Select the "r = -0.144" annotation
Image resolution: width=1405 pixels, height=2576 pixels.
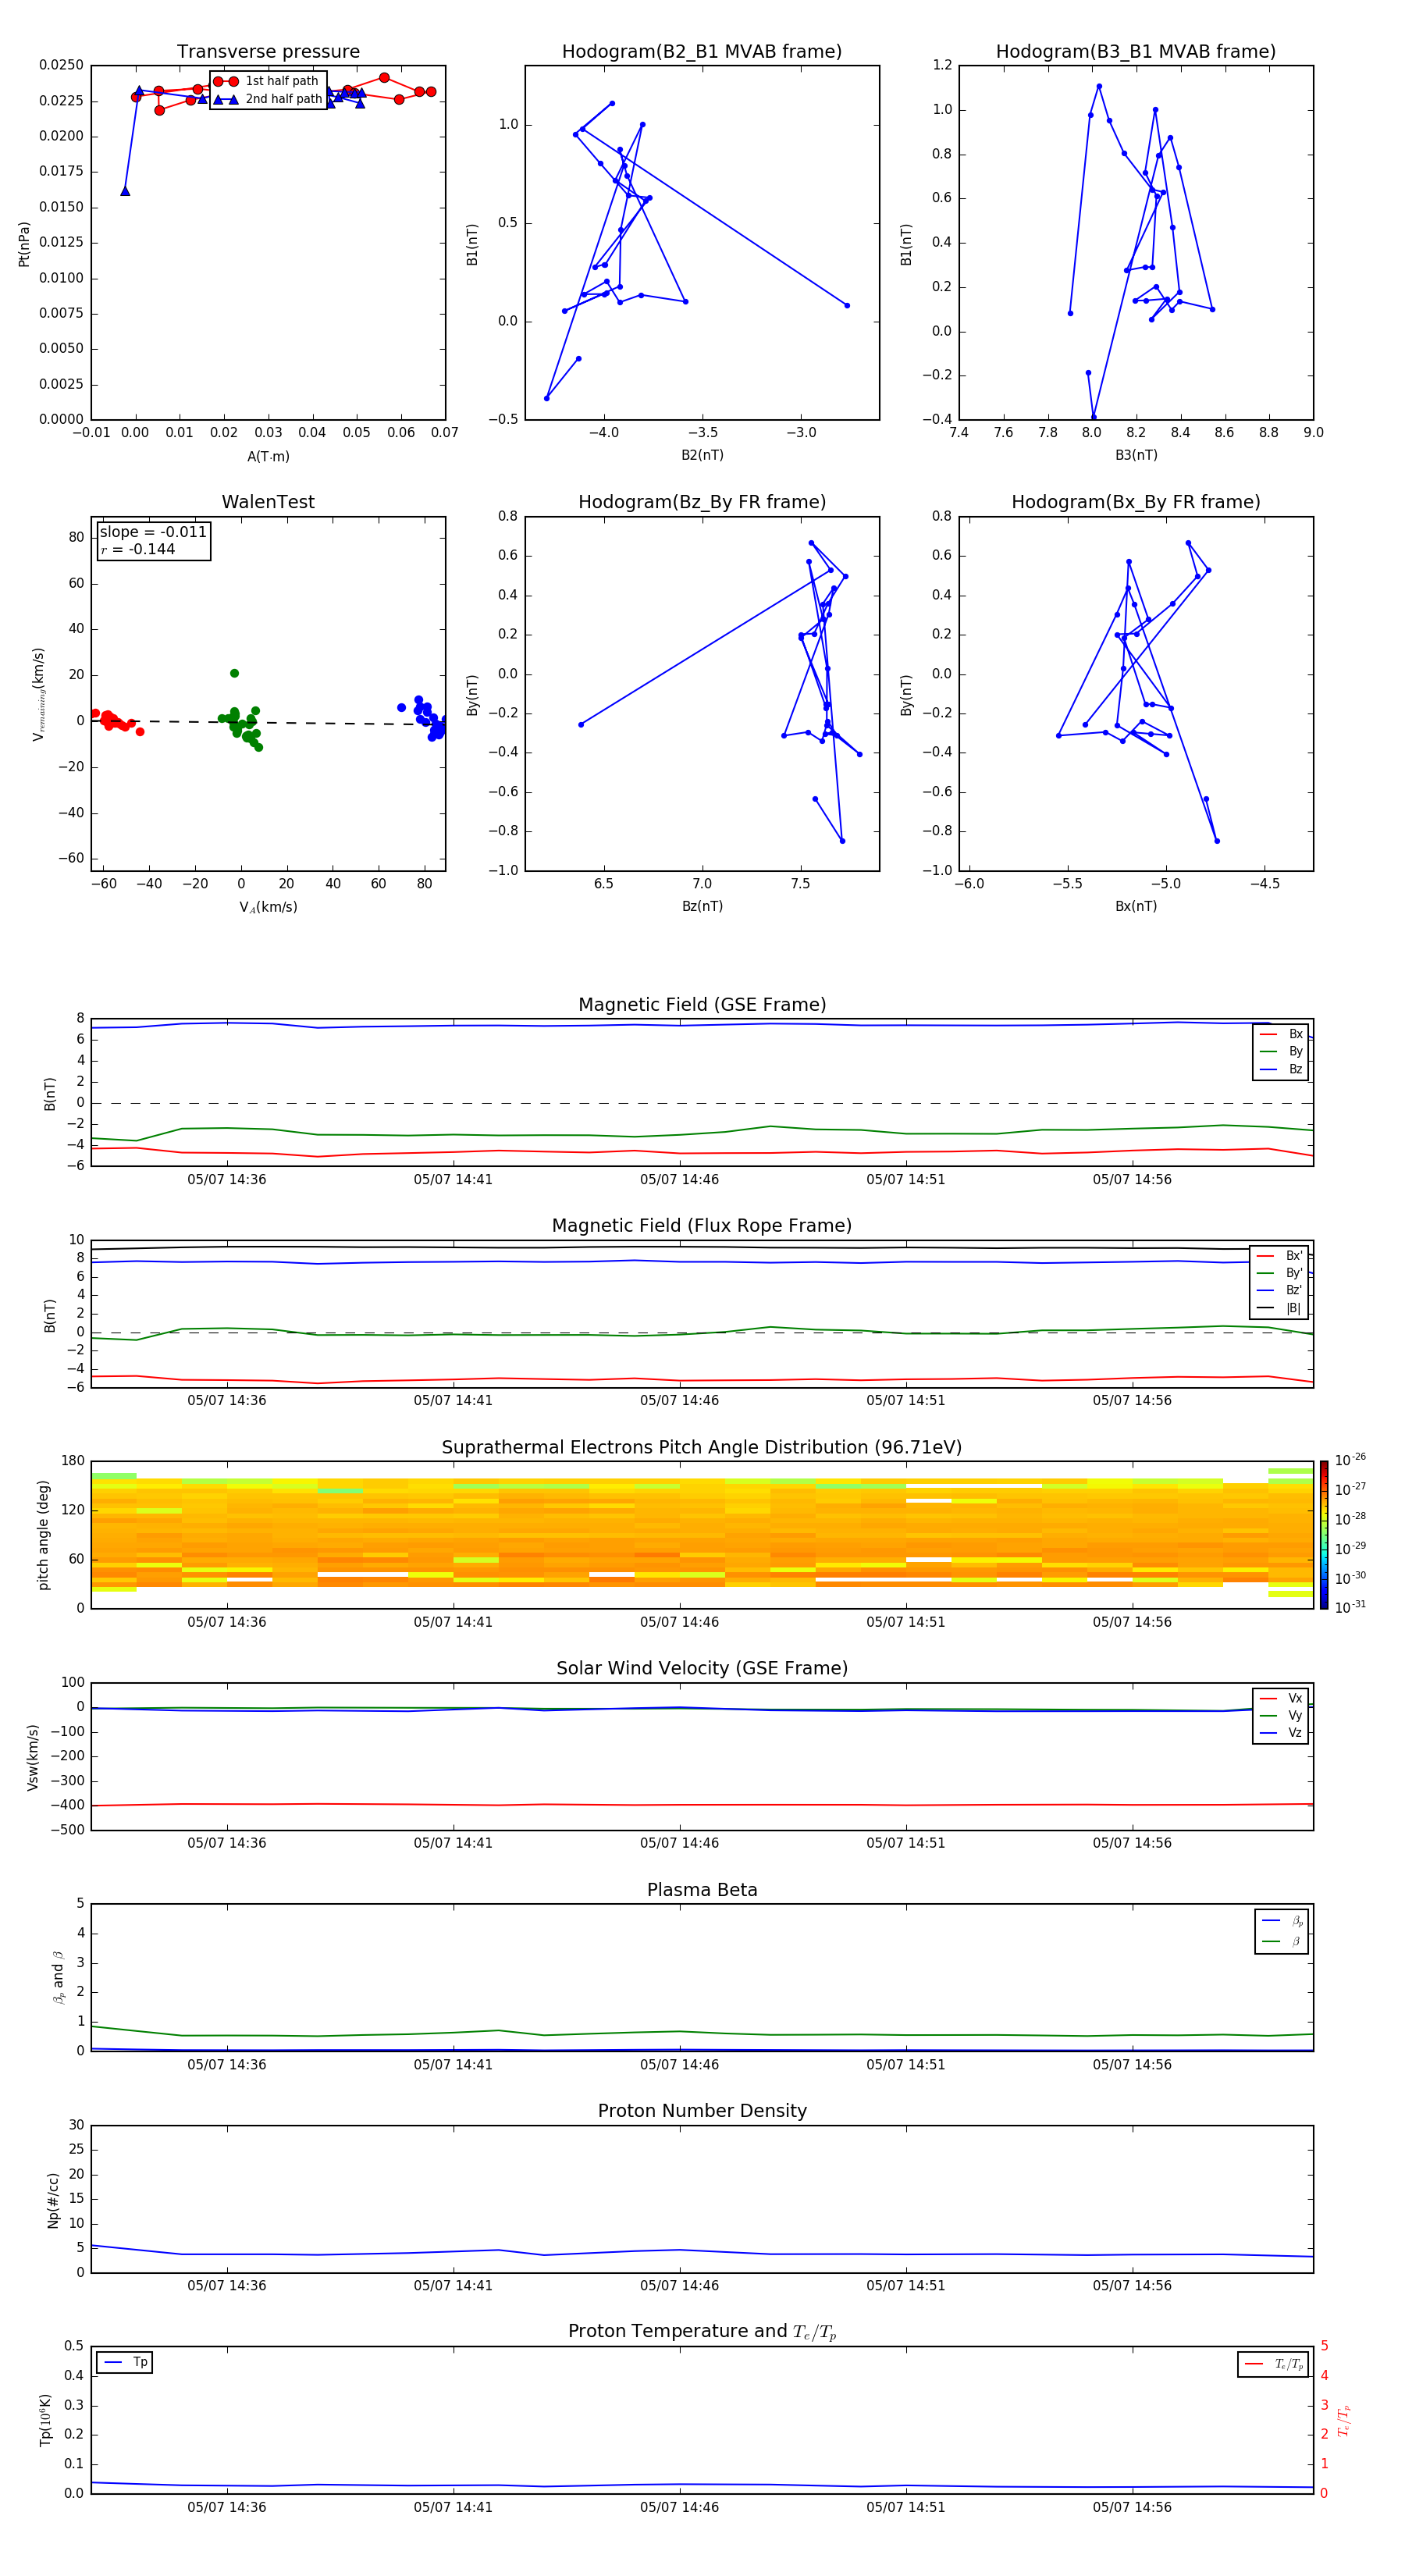click(x=138, y=549)
